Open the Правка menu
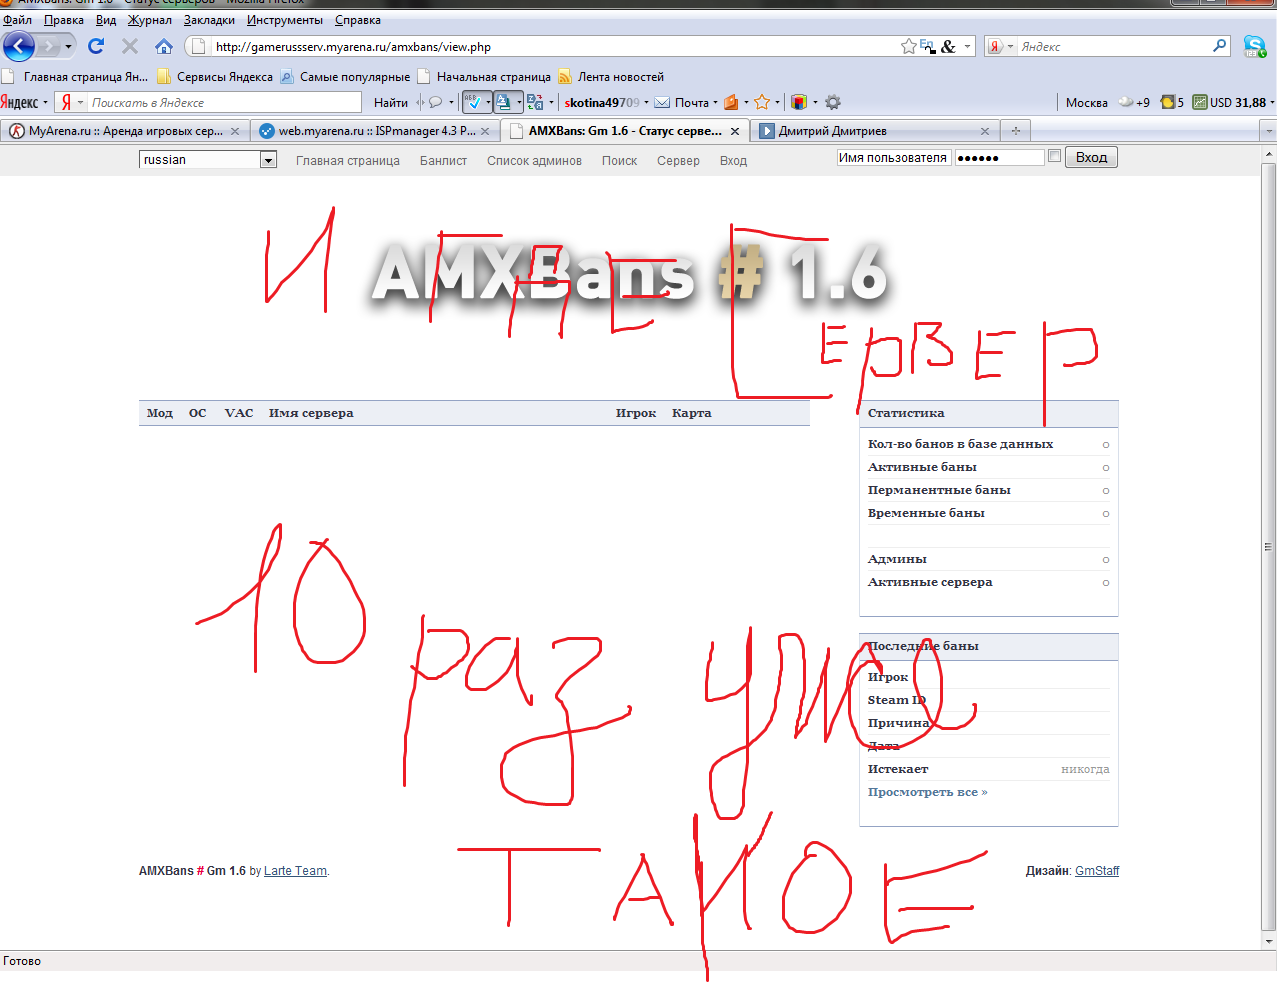This screenshot has width=1280, height=984. (x=64, y=20)
